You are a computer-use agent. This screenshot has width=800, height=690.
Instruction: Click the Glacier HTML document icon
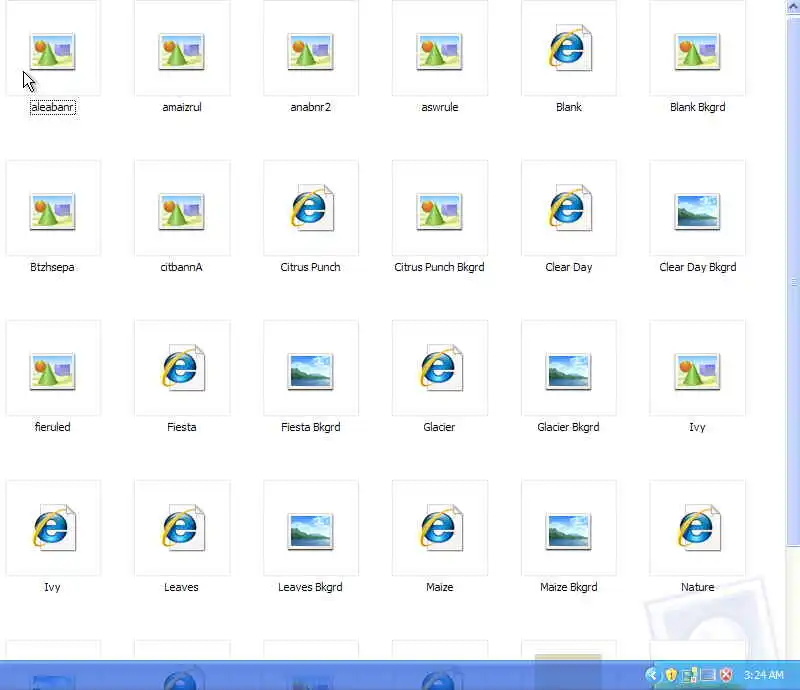click(440, 367)
